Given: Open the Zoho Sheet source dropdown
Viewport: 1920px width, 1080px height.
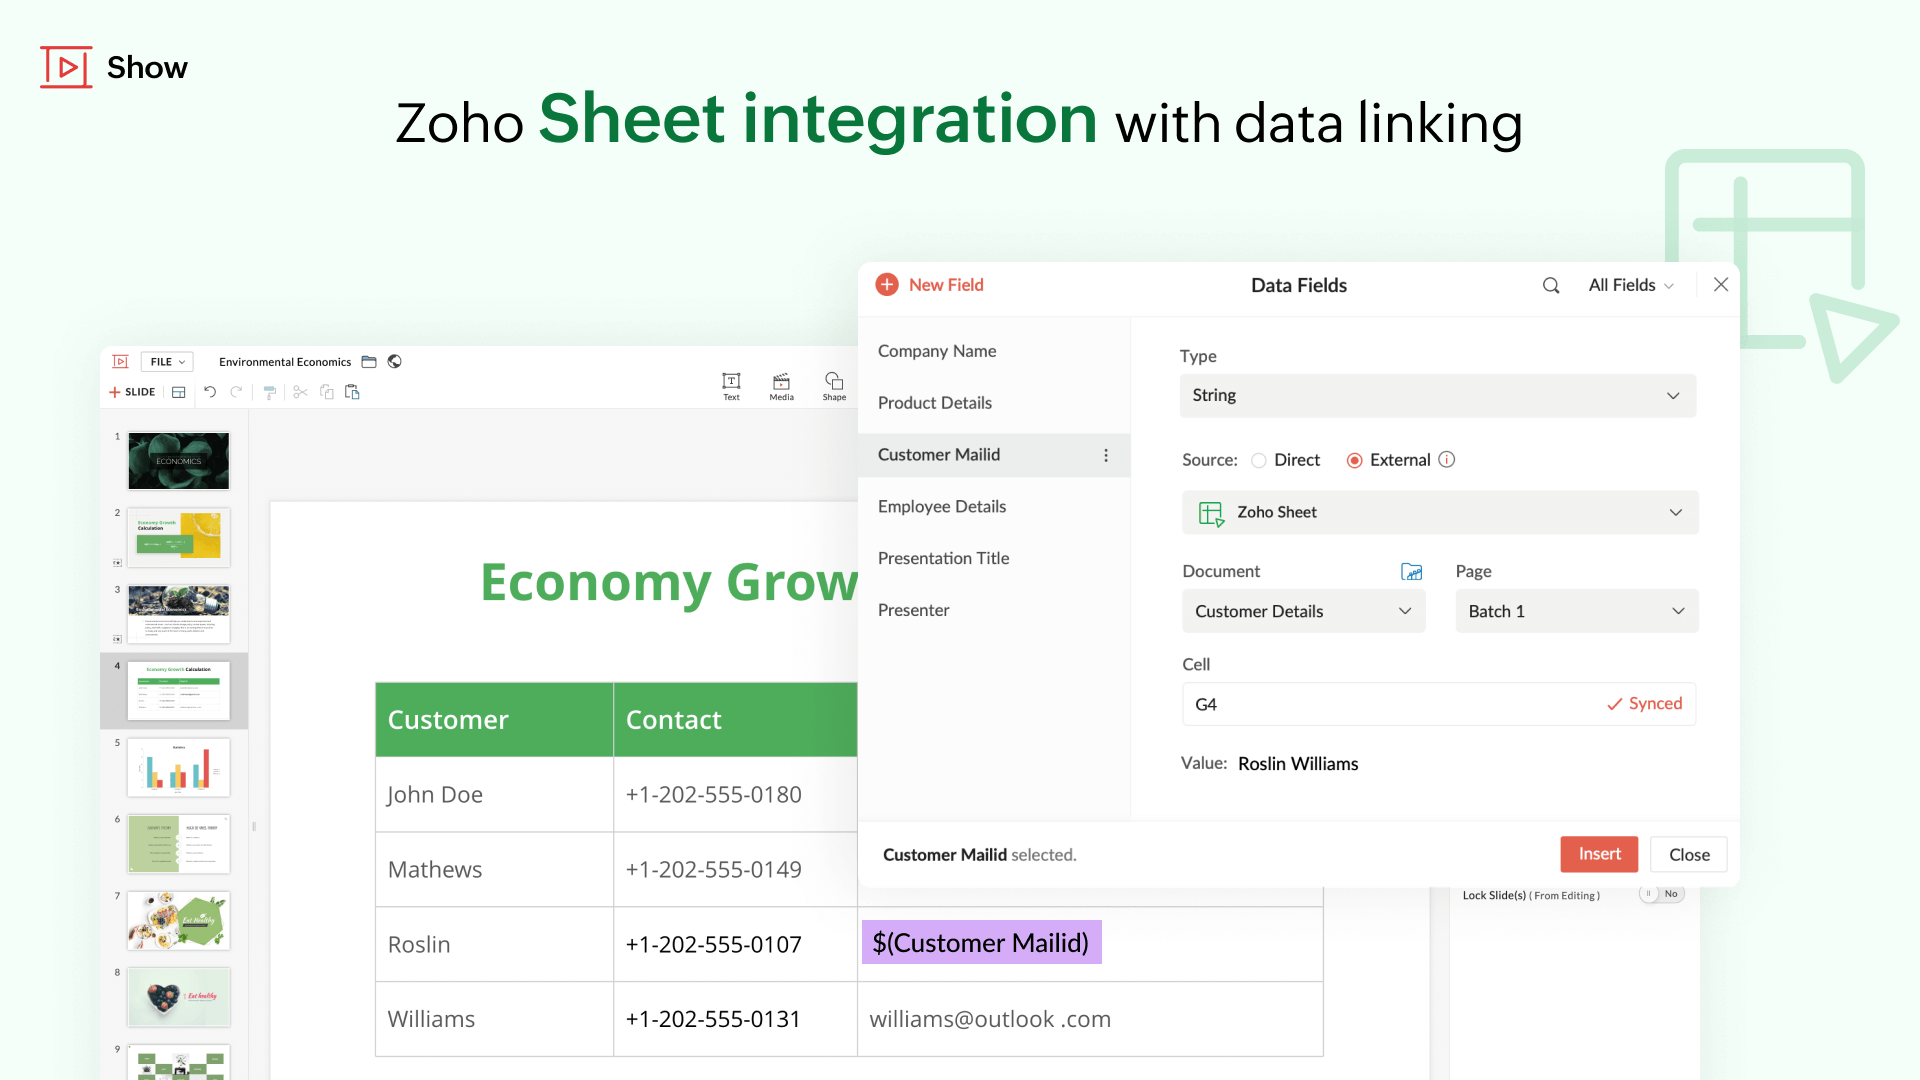Looking at the screenshot, I should click(x=1440, y=512).
